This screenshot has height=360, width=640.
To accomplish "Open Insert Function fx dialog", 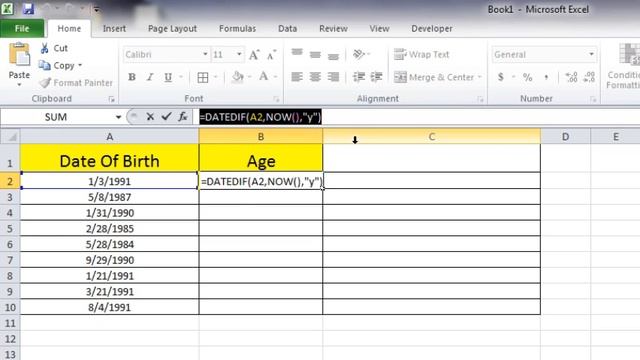I will (x=182, y=117).
